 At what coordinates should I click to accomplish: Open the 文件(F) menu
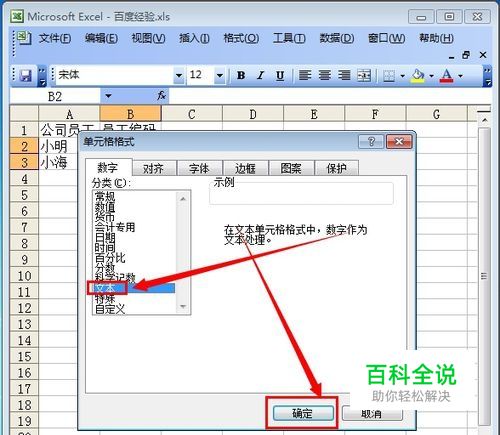[55, 38]
